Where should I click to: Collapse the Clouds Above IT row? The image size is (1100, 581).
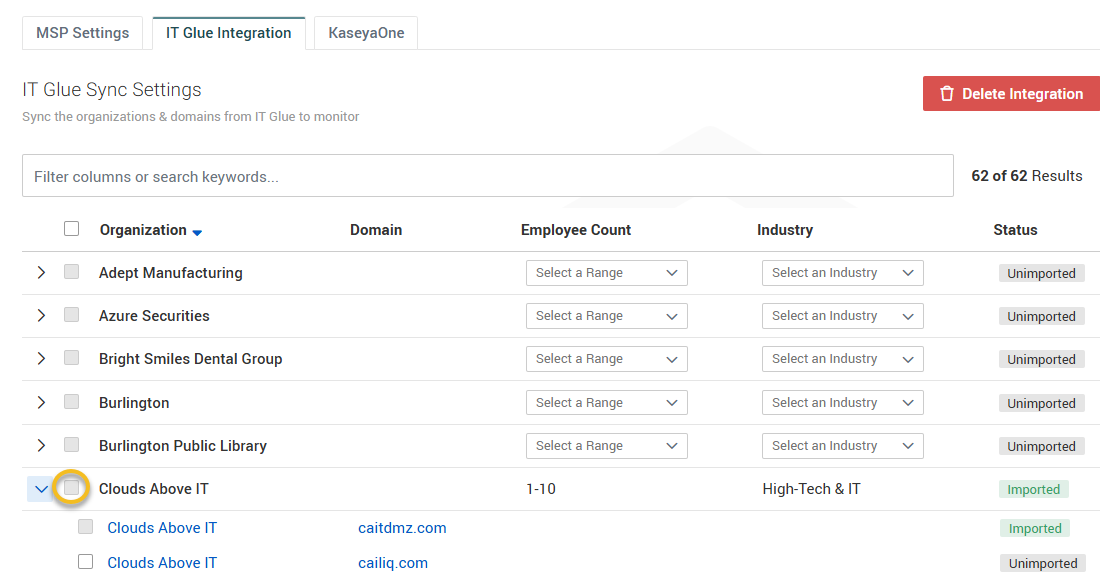41,489
